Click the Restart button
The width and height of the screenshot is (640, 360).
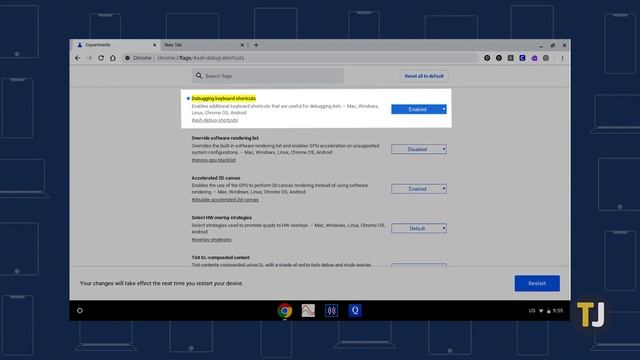tap(537, 283)
